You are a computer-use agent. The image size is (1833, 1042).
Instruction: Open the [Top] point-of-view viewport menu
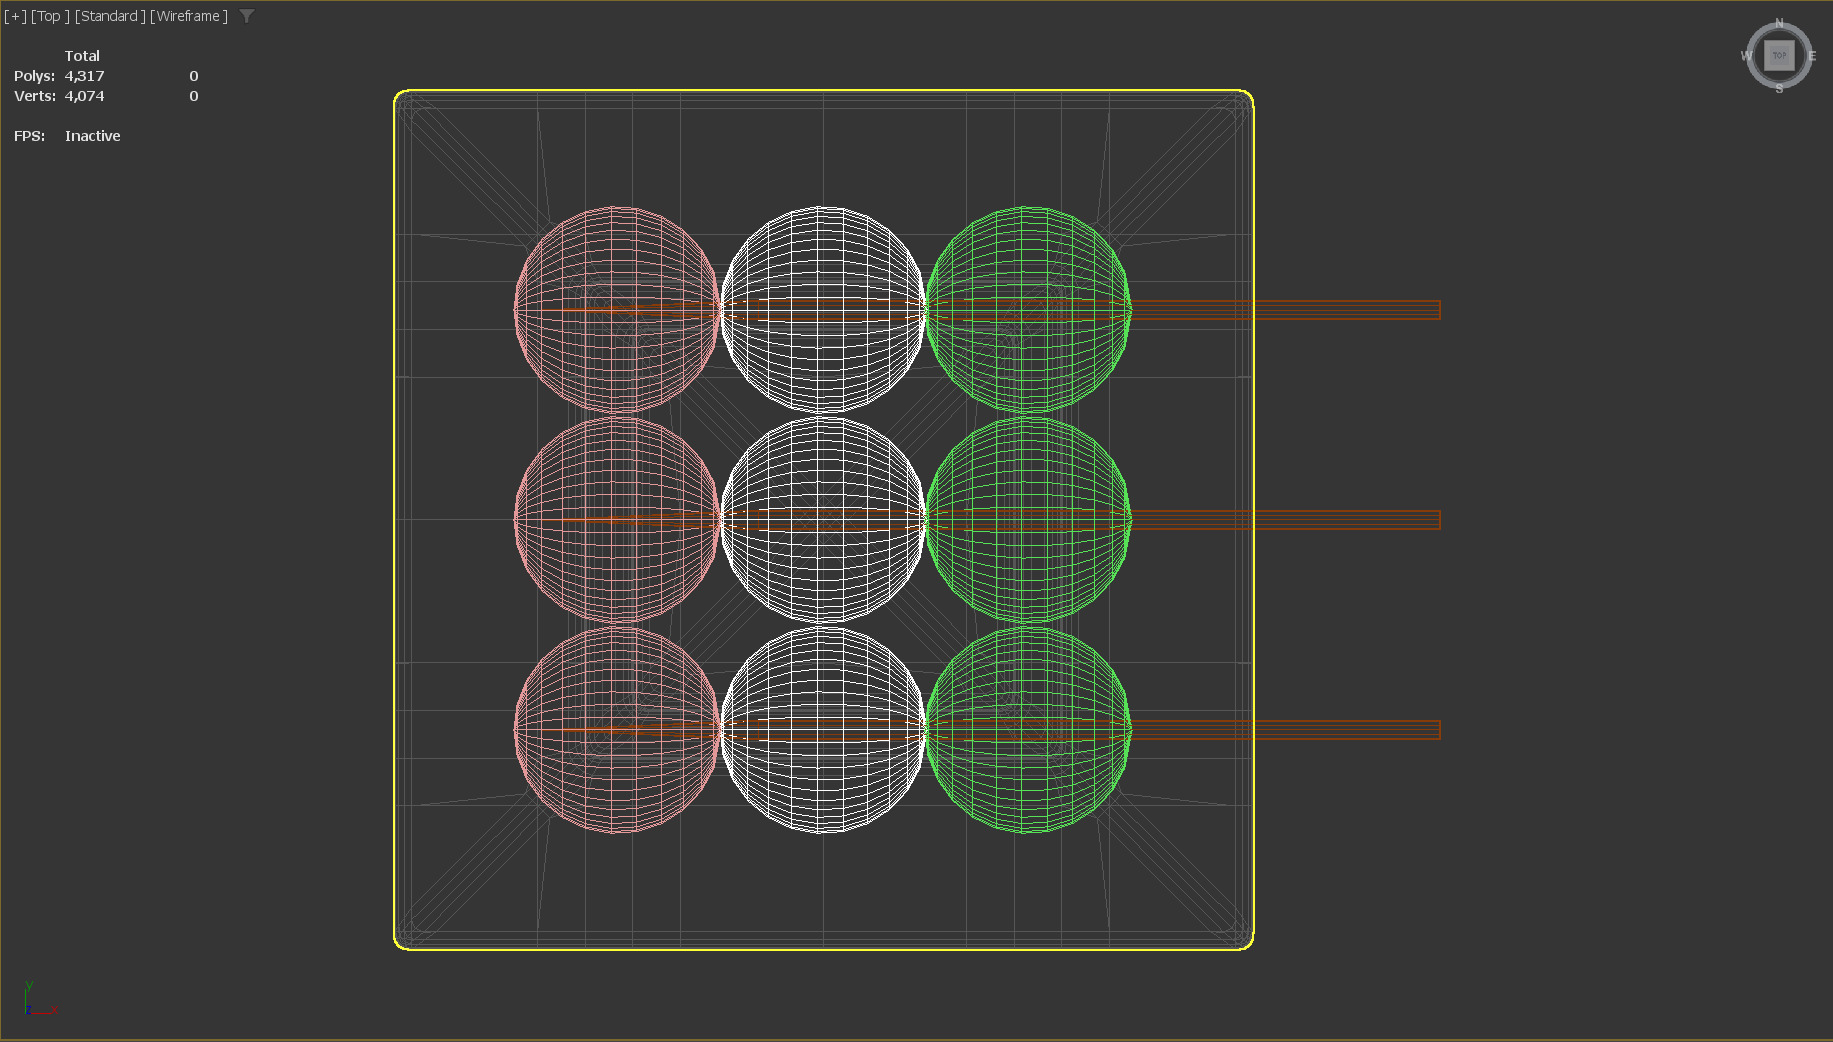coord(50,16)
